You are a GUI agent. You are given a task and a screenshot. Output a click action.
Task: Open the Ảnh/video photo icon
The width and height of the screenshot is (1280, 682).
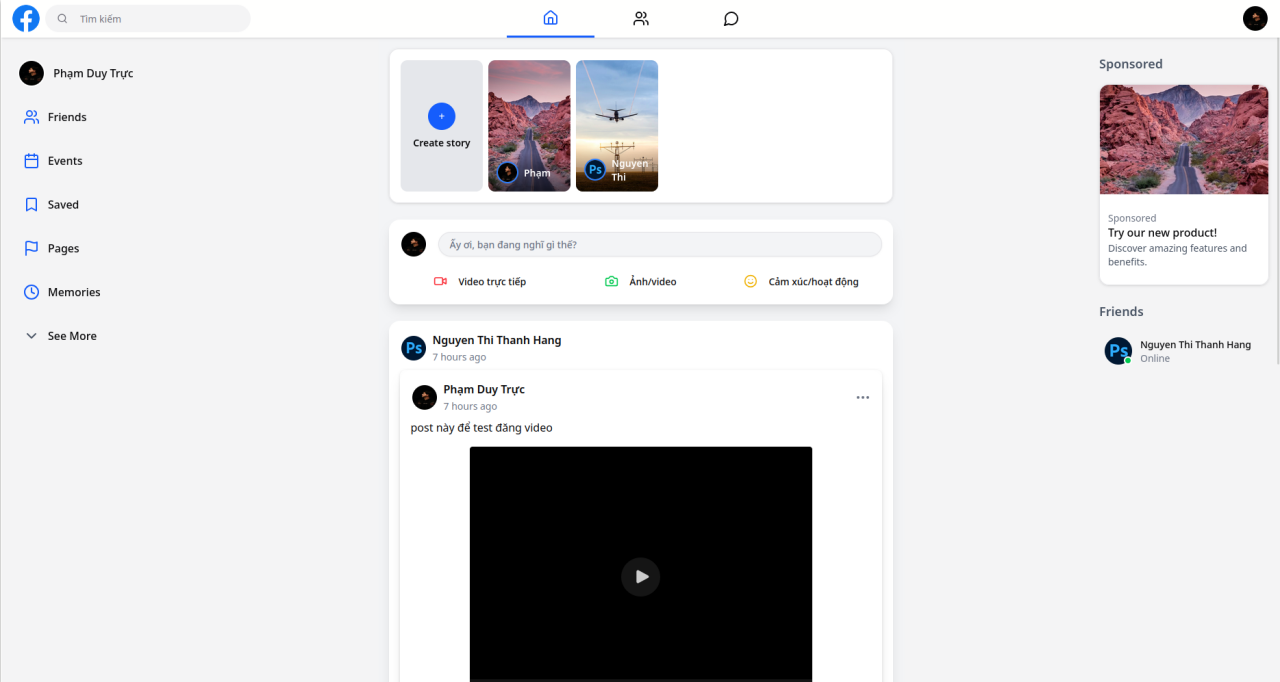[611, 281]
